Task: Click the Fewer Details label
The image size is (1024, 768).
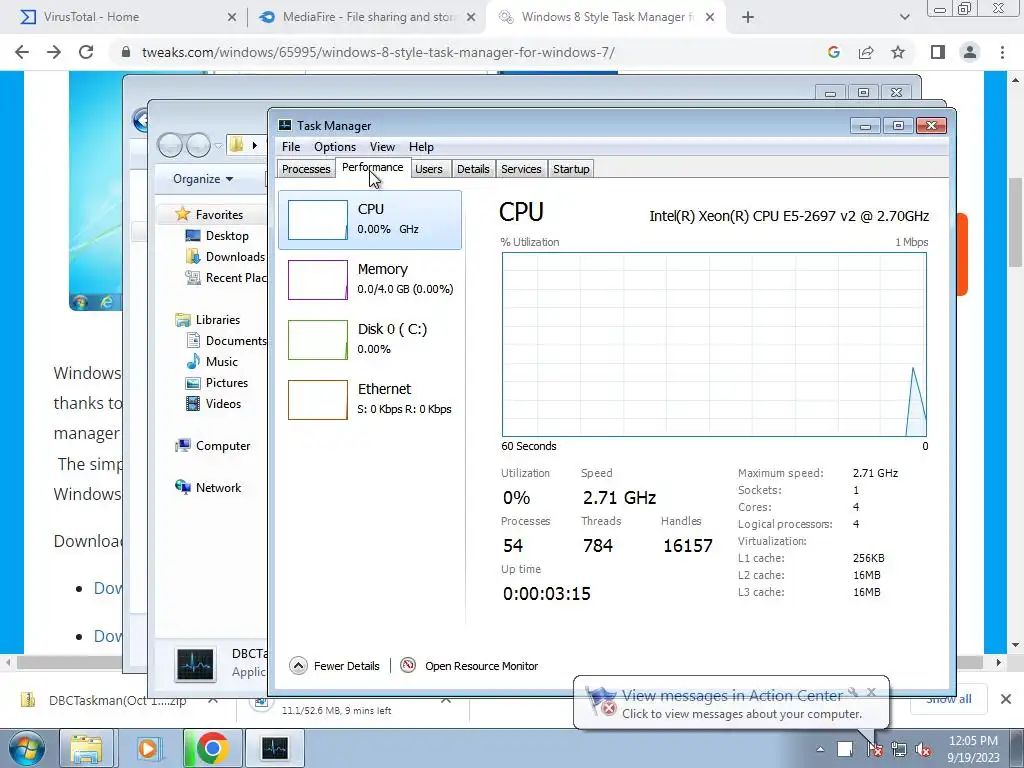Action: (x=347, y=666)
